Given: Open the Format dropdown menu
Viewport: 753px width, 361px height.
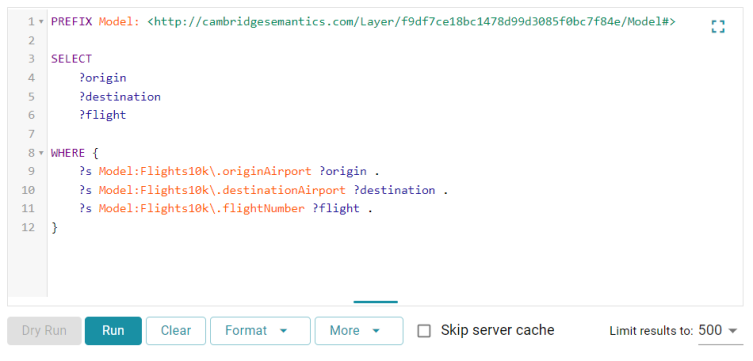Looking at the screenshot, I should click(260, 331).
